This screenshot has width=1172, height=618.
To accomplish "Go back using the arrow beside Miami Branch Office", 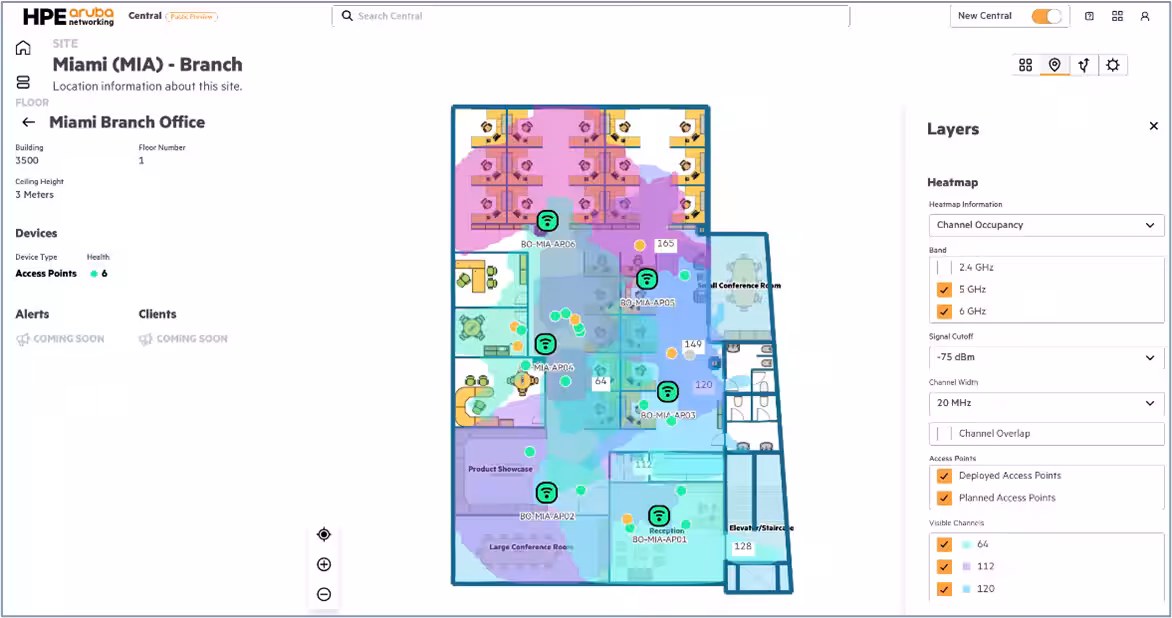I will pos(28,122).
